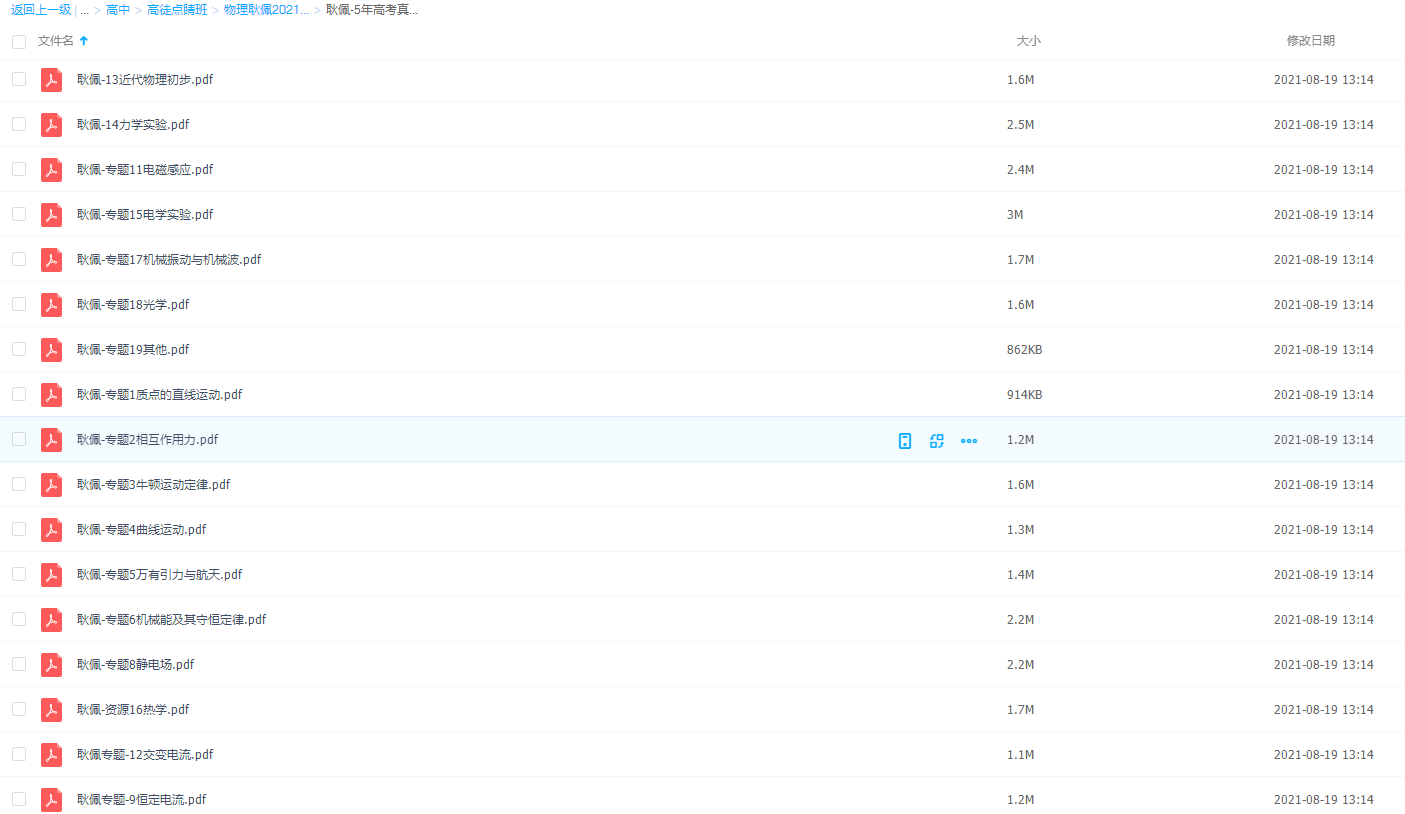Select checkbox for 耿佩-专题19其他.pdf
Screen dimensions: 1405x814
[19, 349]
